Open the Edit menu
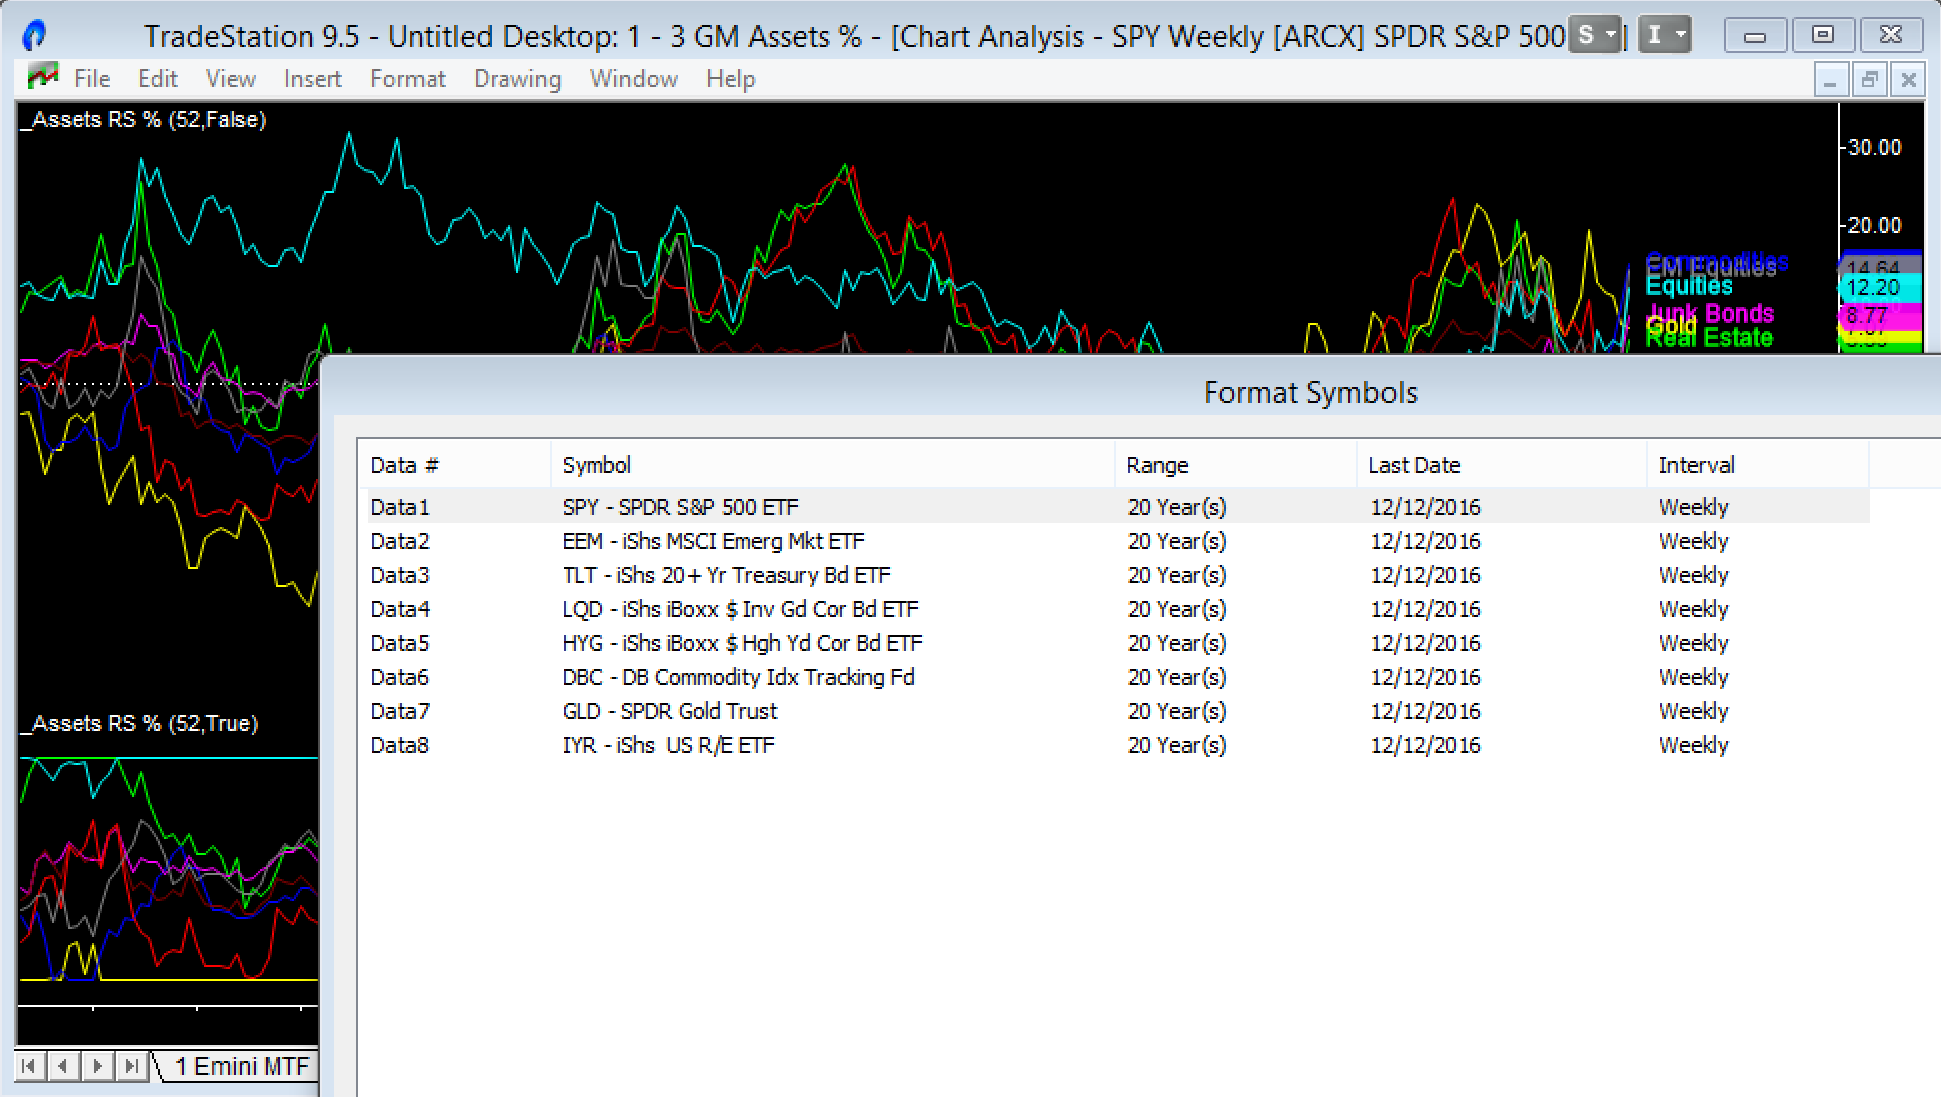Image resolution: width=1941 pixels, height=1097 pixels. pyautogui.click(x=158, y=78)
